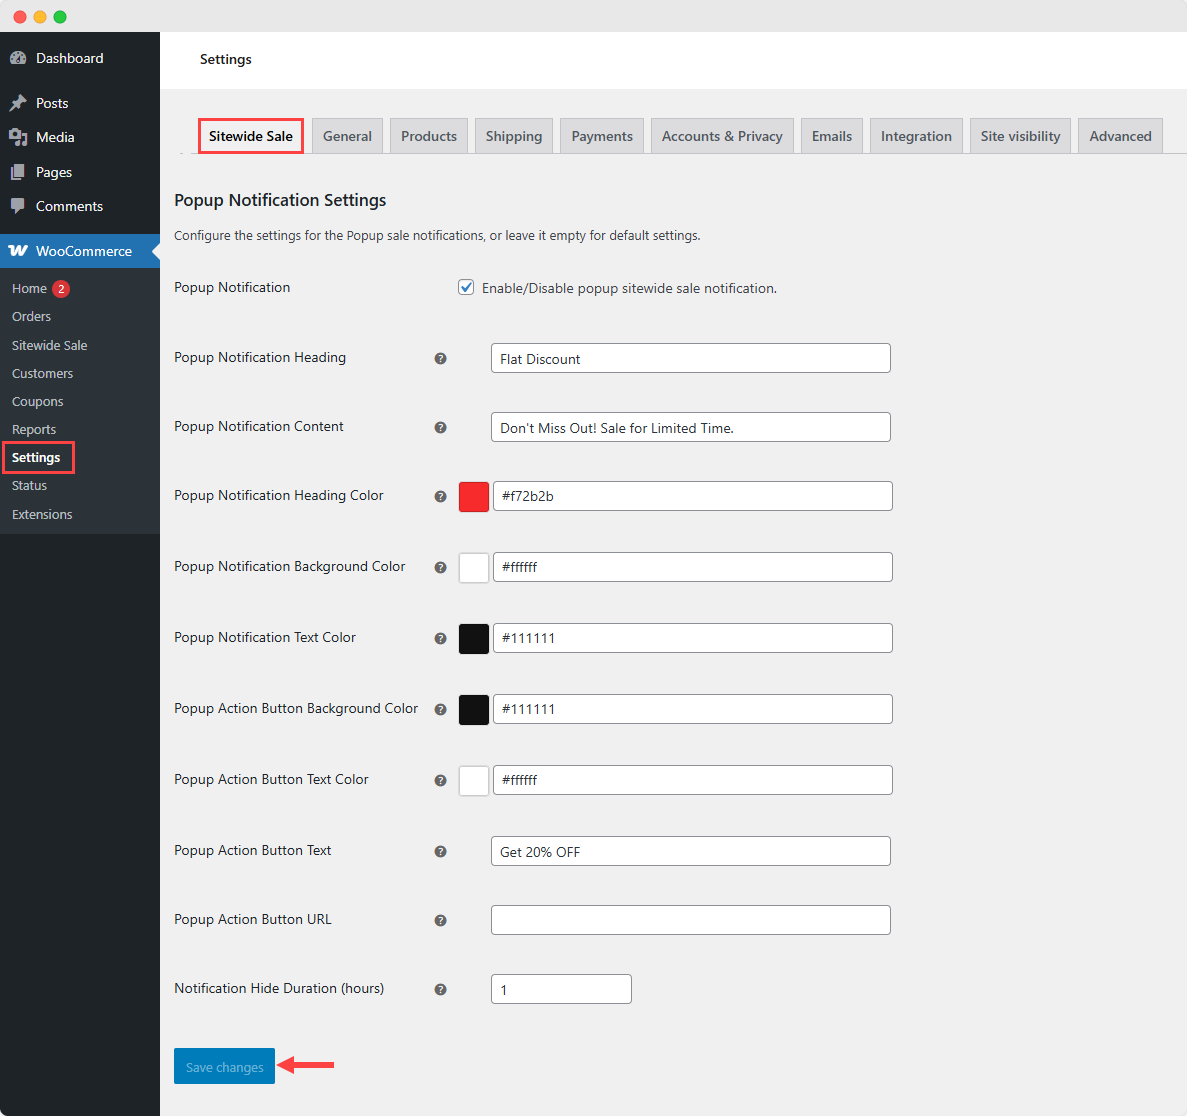1187x1116 pixels.
Task: Click the Save changes button
Action: [224, 1066]
